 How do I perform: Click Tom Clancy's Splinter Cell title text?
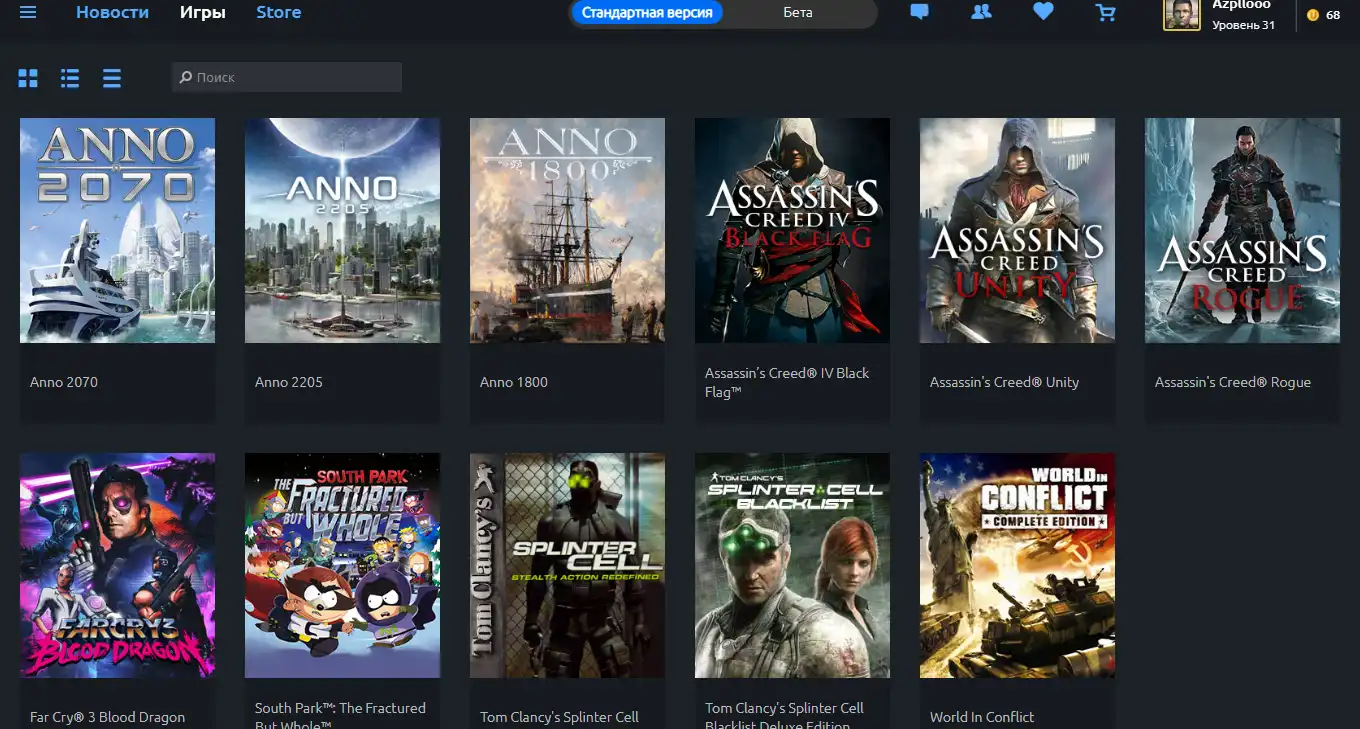click(x=559, y=717)
